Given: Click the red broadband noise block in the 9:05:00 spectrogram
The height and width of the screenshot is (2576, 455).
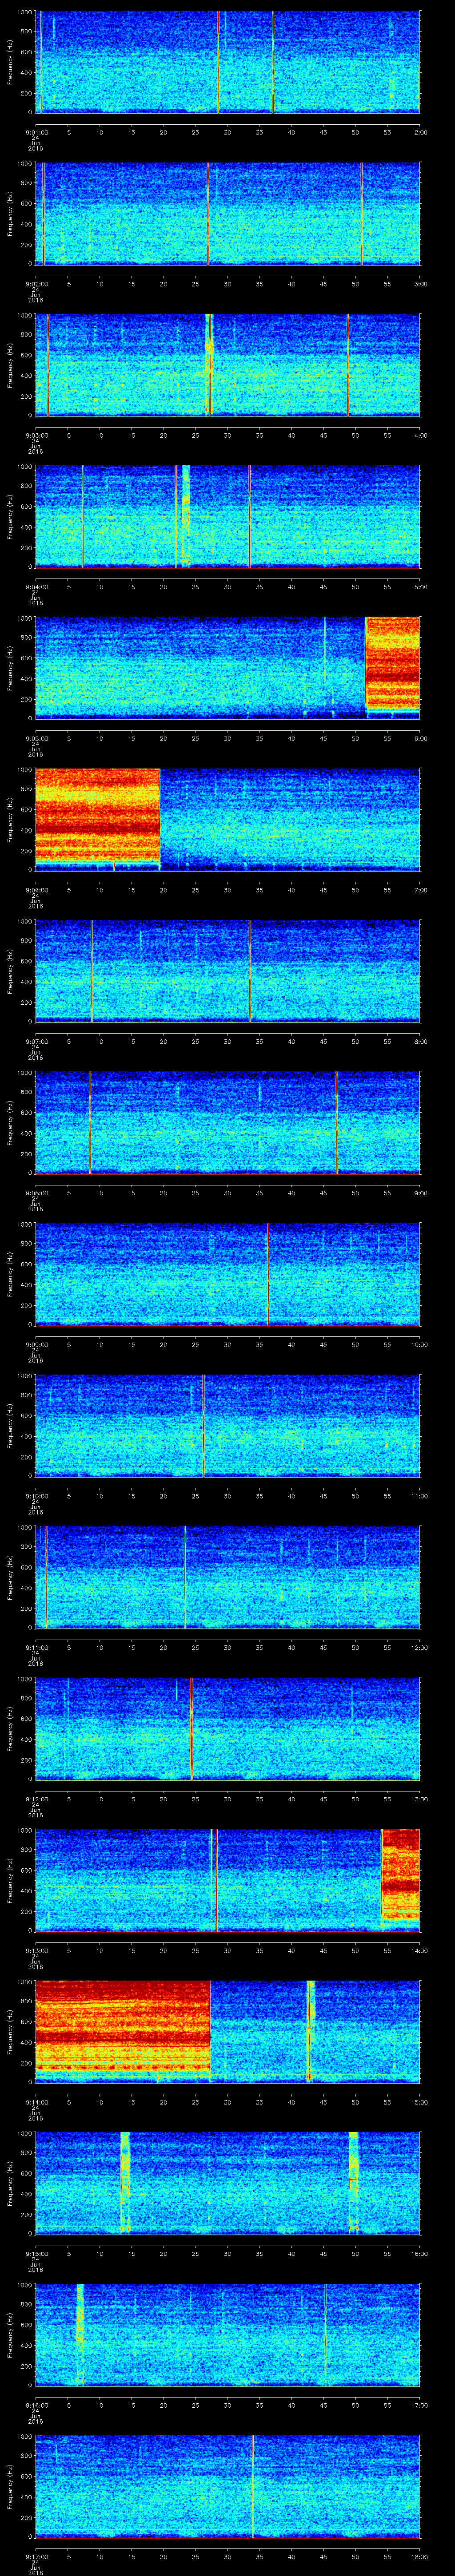Looking at the screenshot, I should click(393, 663).
